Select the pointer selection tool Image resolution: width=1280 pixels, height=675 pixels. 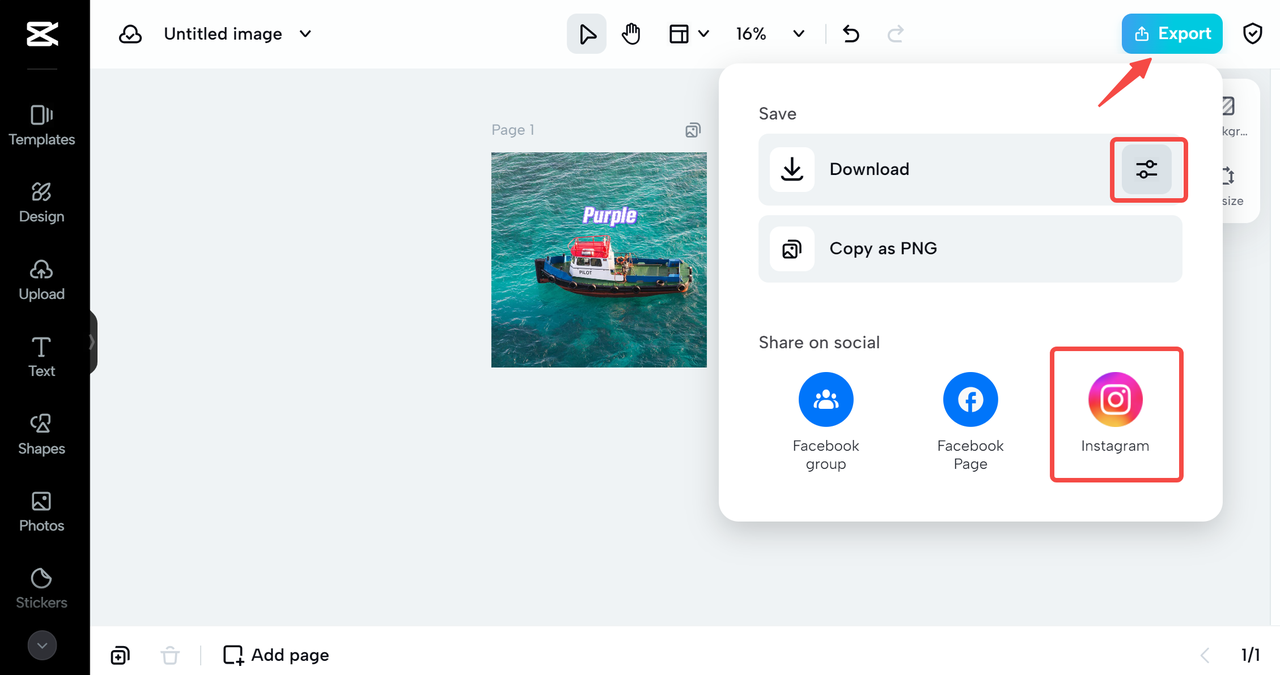click(587, 34)
